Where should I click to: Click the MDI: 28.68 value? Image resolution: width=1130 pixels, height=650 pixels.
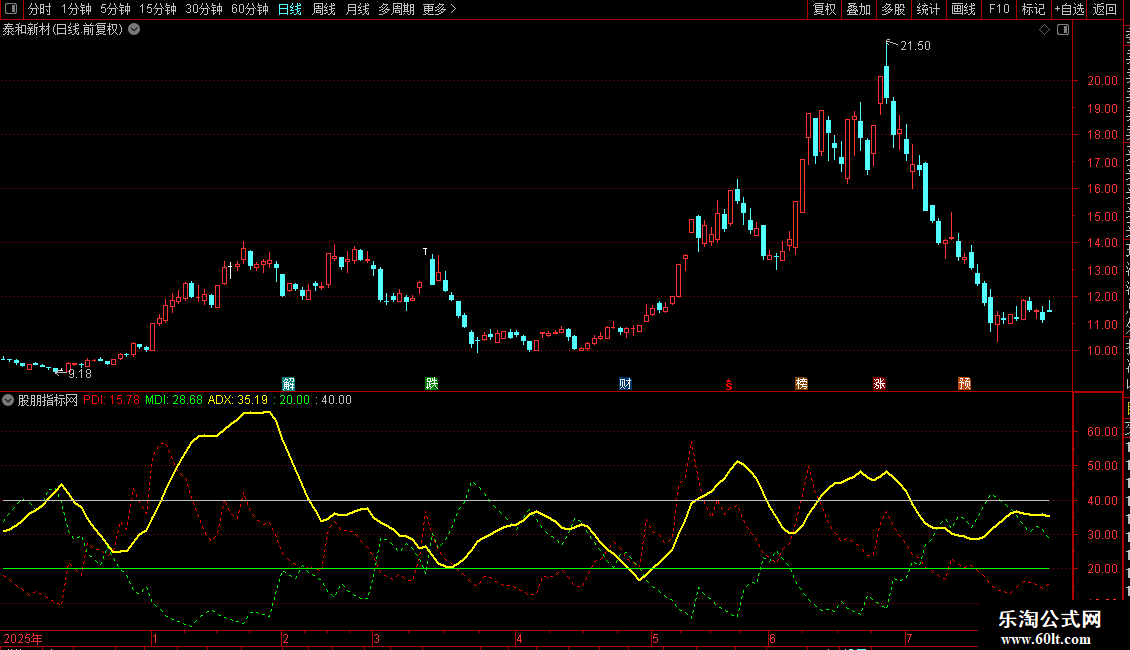(174, 400)
